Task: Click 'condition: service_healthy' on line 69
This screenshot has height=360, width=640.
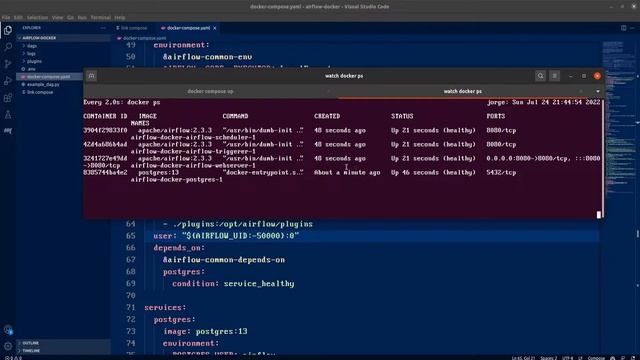Action: (233, 284)
